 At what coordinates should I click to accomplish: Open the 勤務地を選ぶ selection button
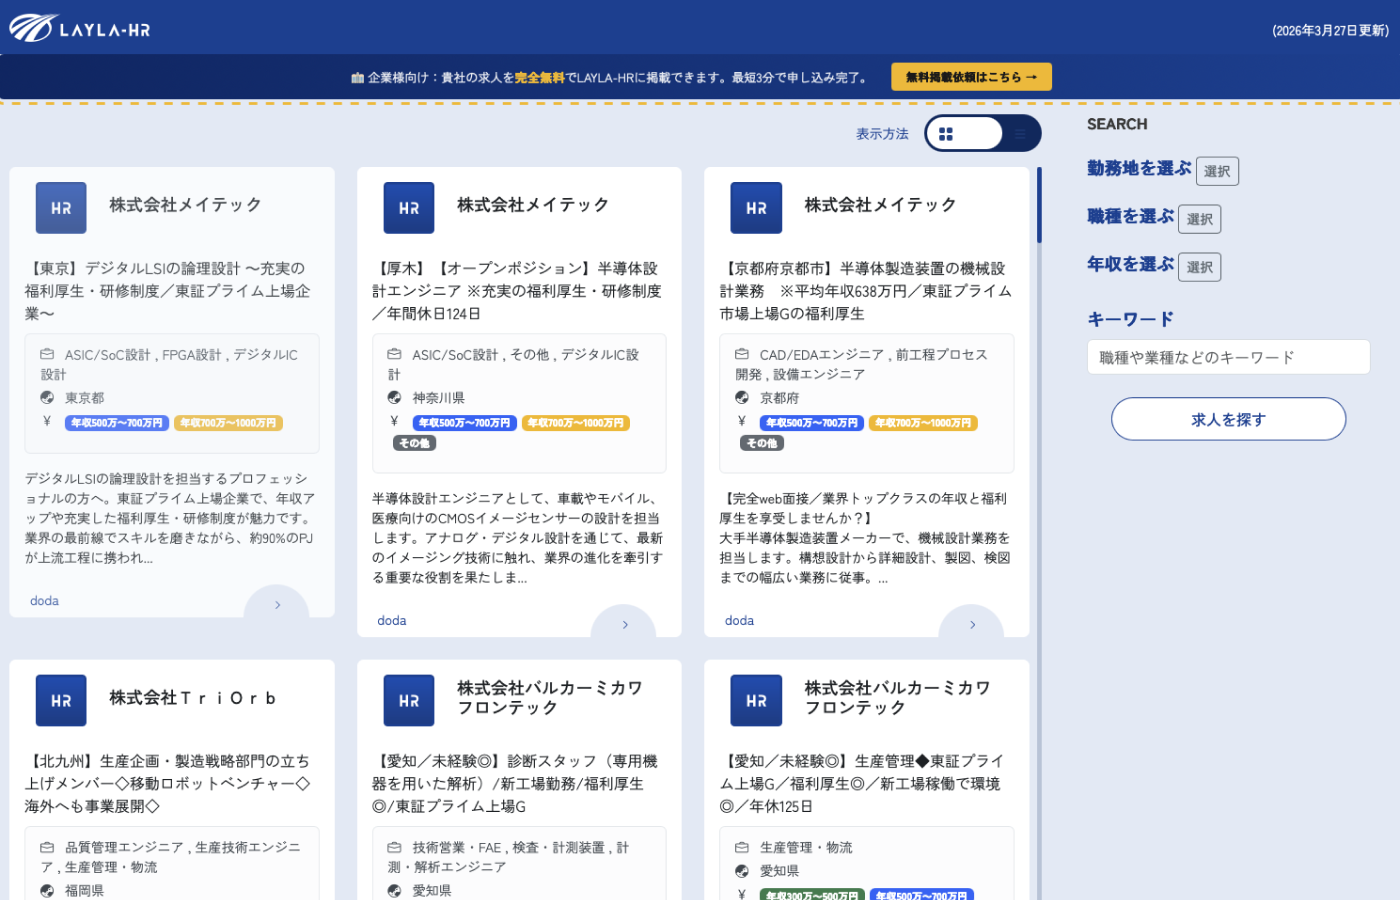pos(1217,171)
